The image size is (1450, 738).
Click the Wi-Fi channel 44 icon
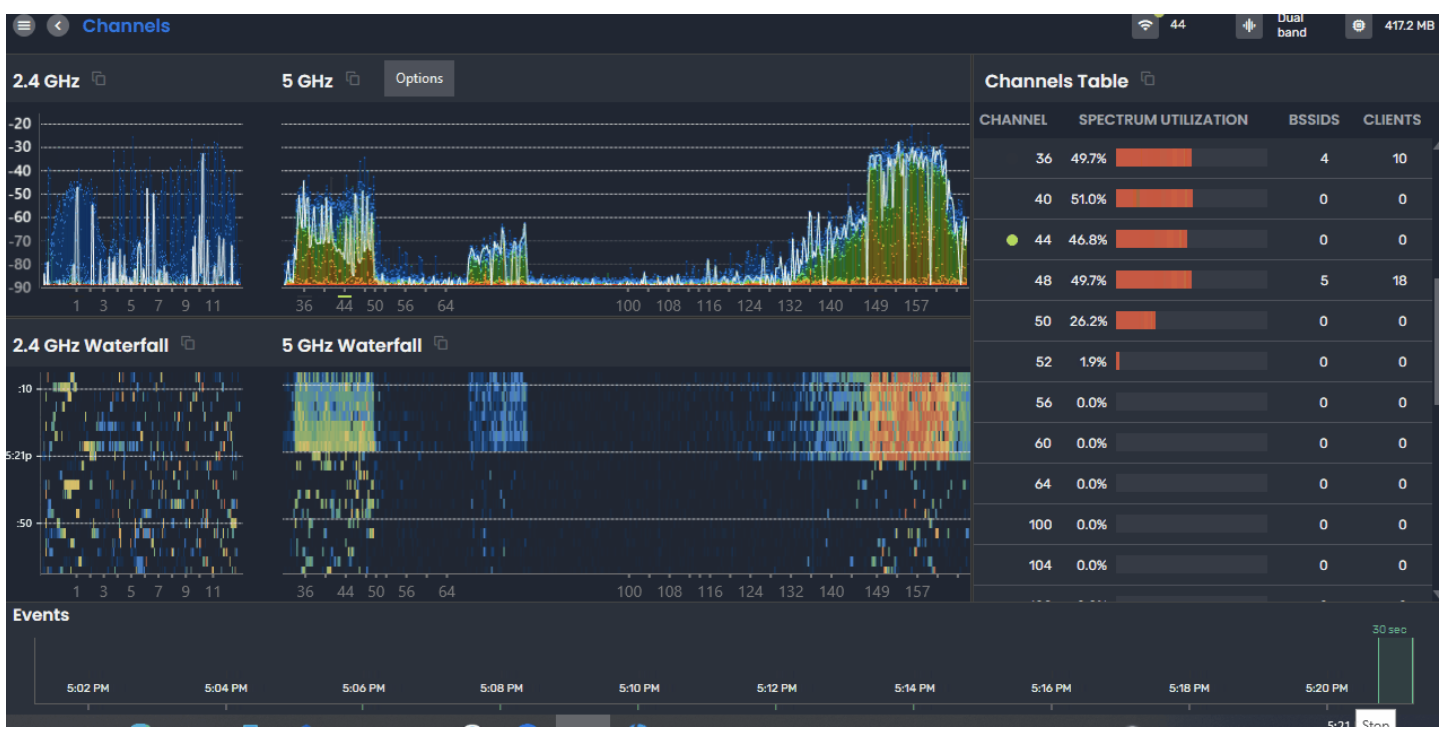[1145, 26]
